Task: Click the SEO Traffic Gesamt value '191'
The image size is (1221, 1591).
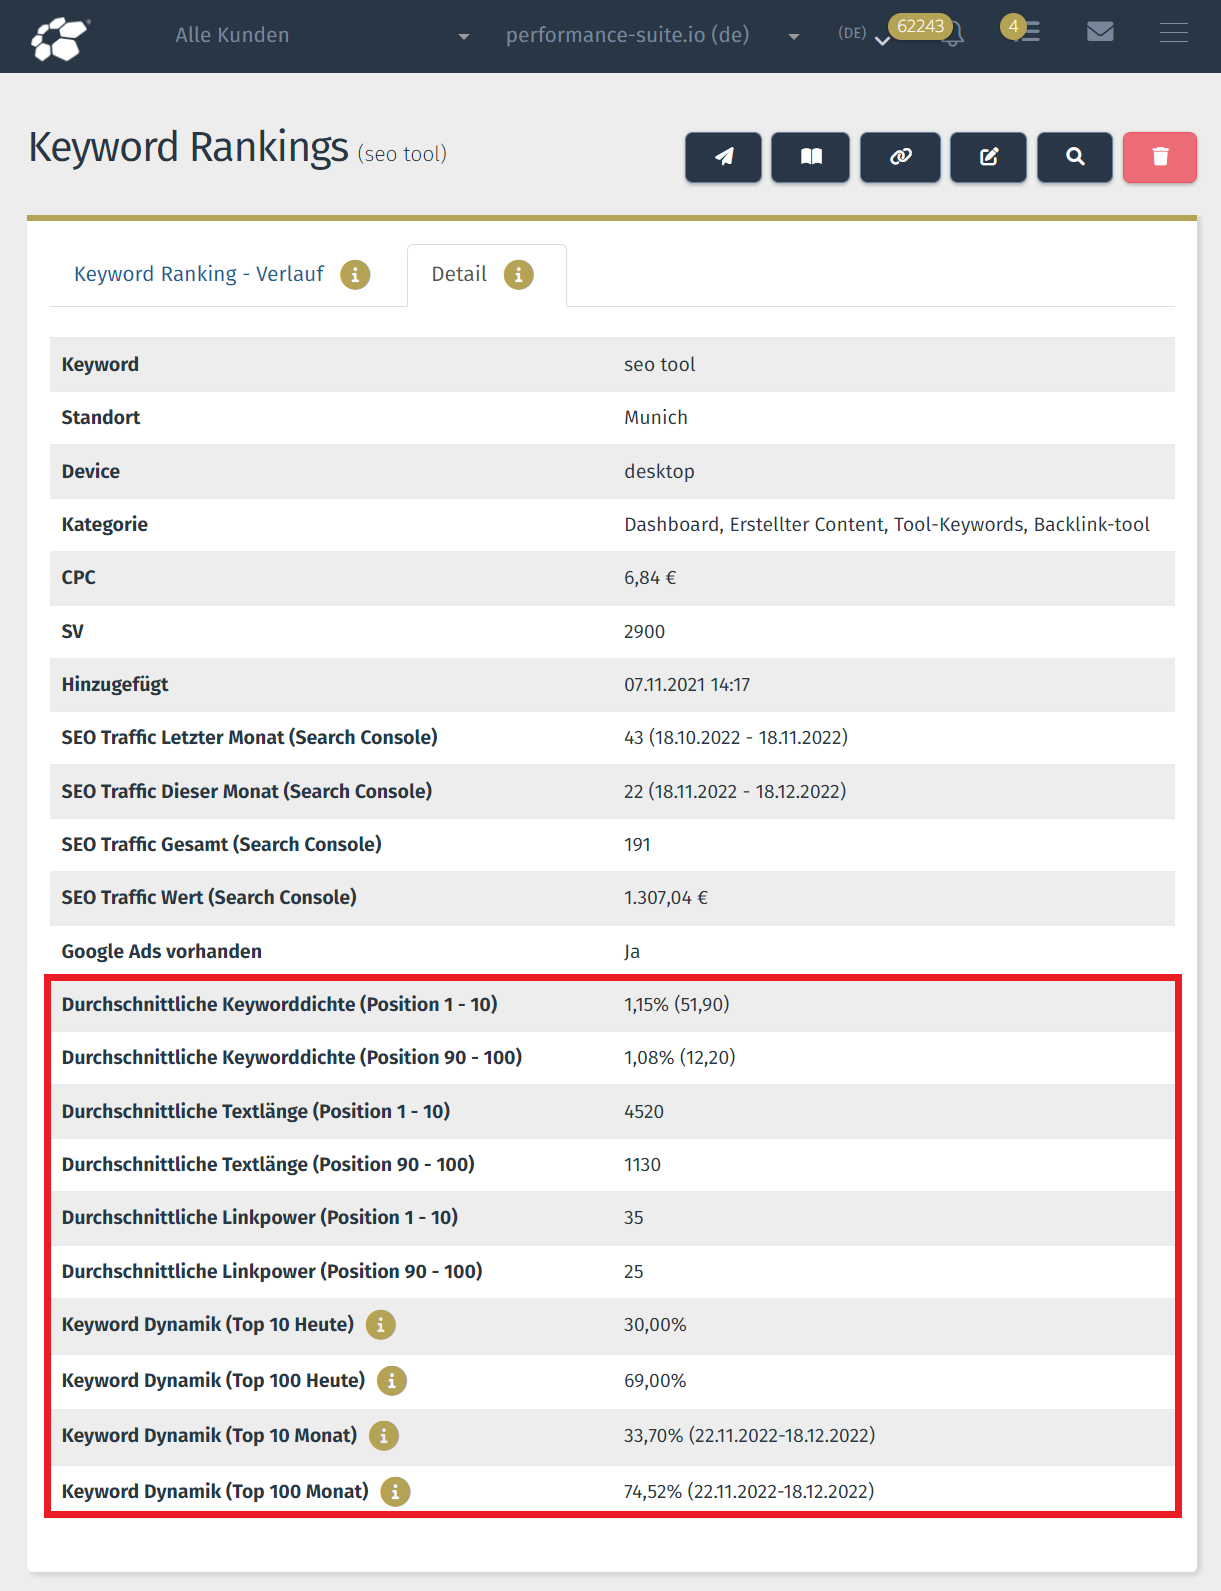Action: [x=637, y=845]
